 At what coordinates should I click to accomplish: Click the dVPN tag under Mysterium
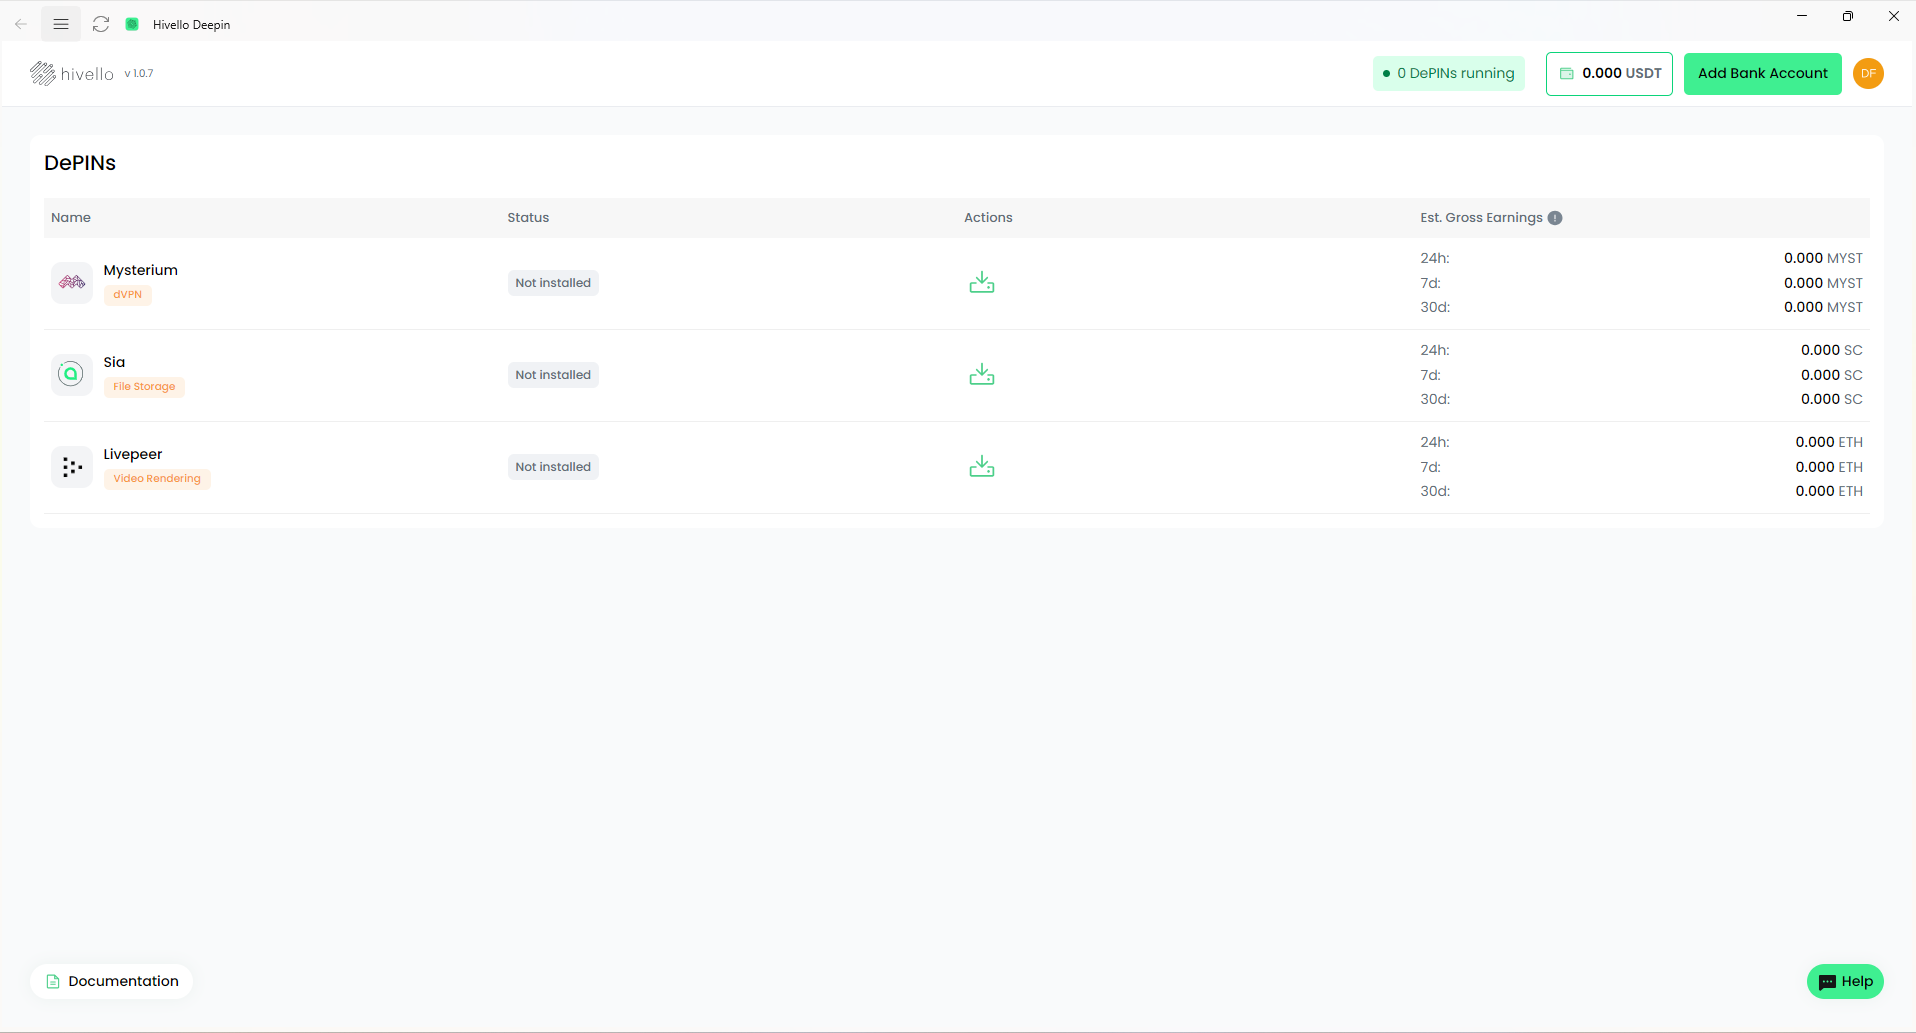coord(127,294)
